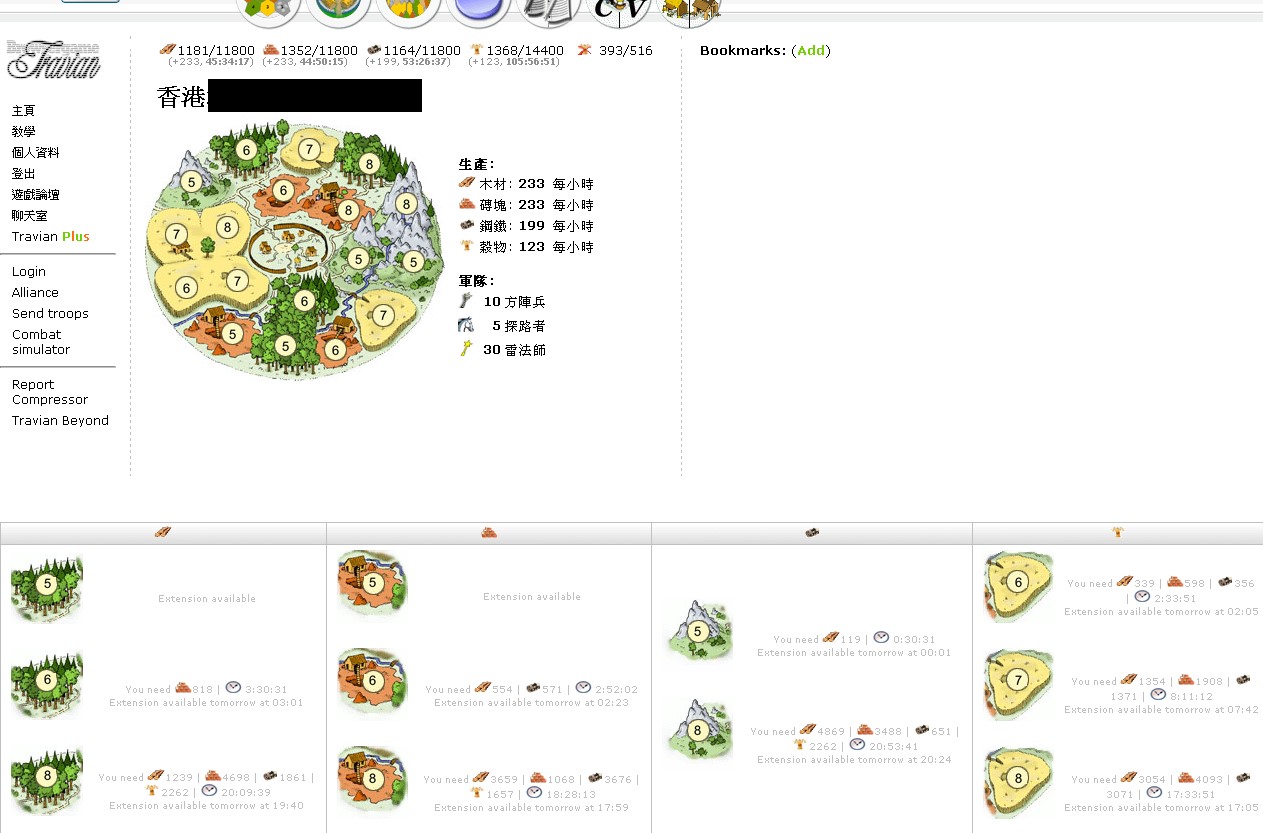Select level 8 clay pit thumbnail
This screenshot has width=1263, height=833.
(373, 778)
